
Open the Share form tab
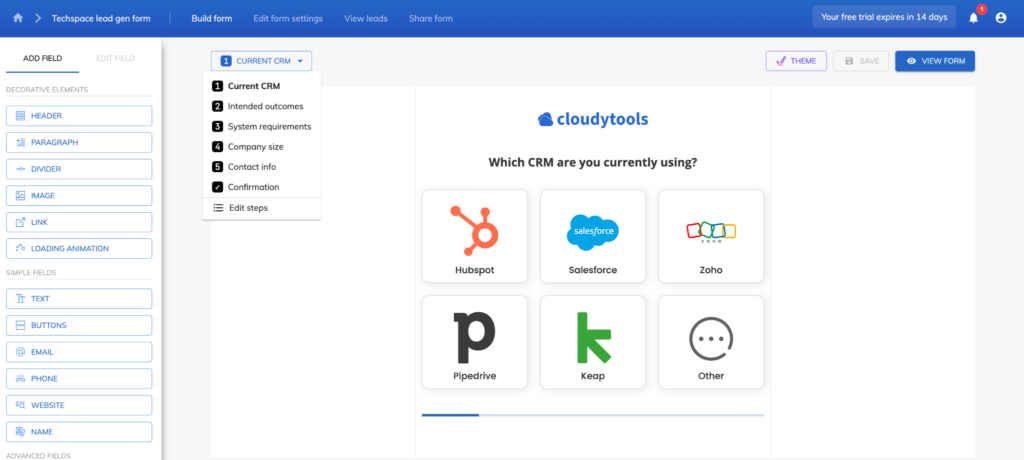(x=430, y=18)
